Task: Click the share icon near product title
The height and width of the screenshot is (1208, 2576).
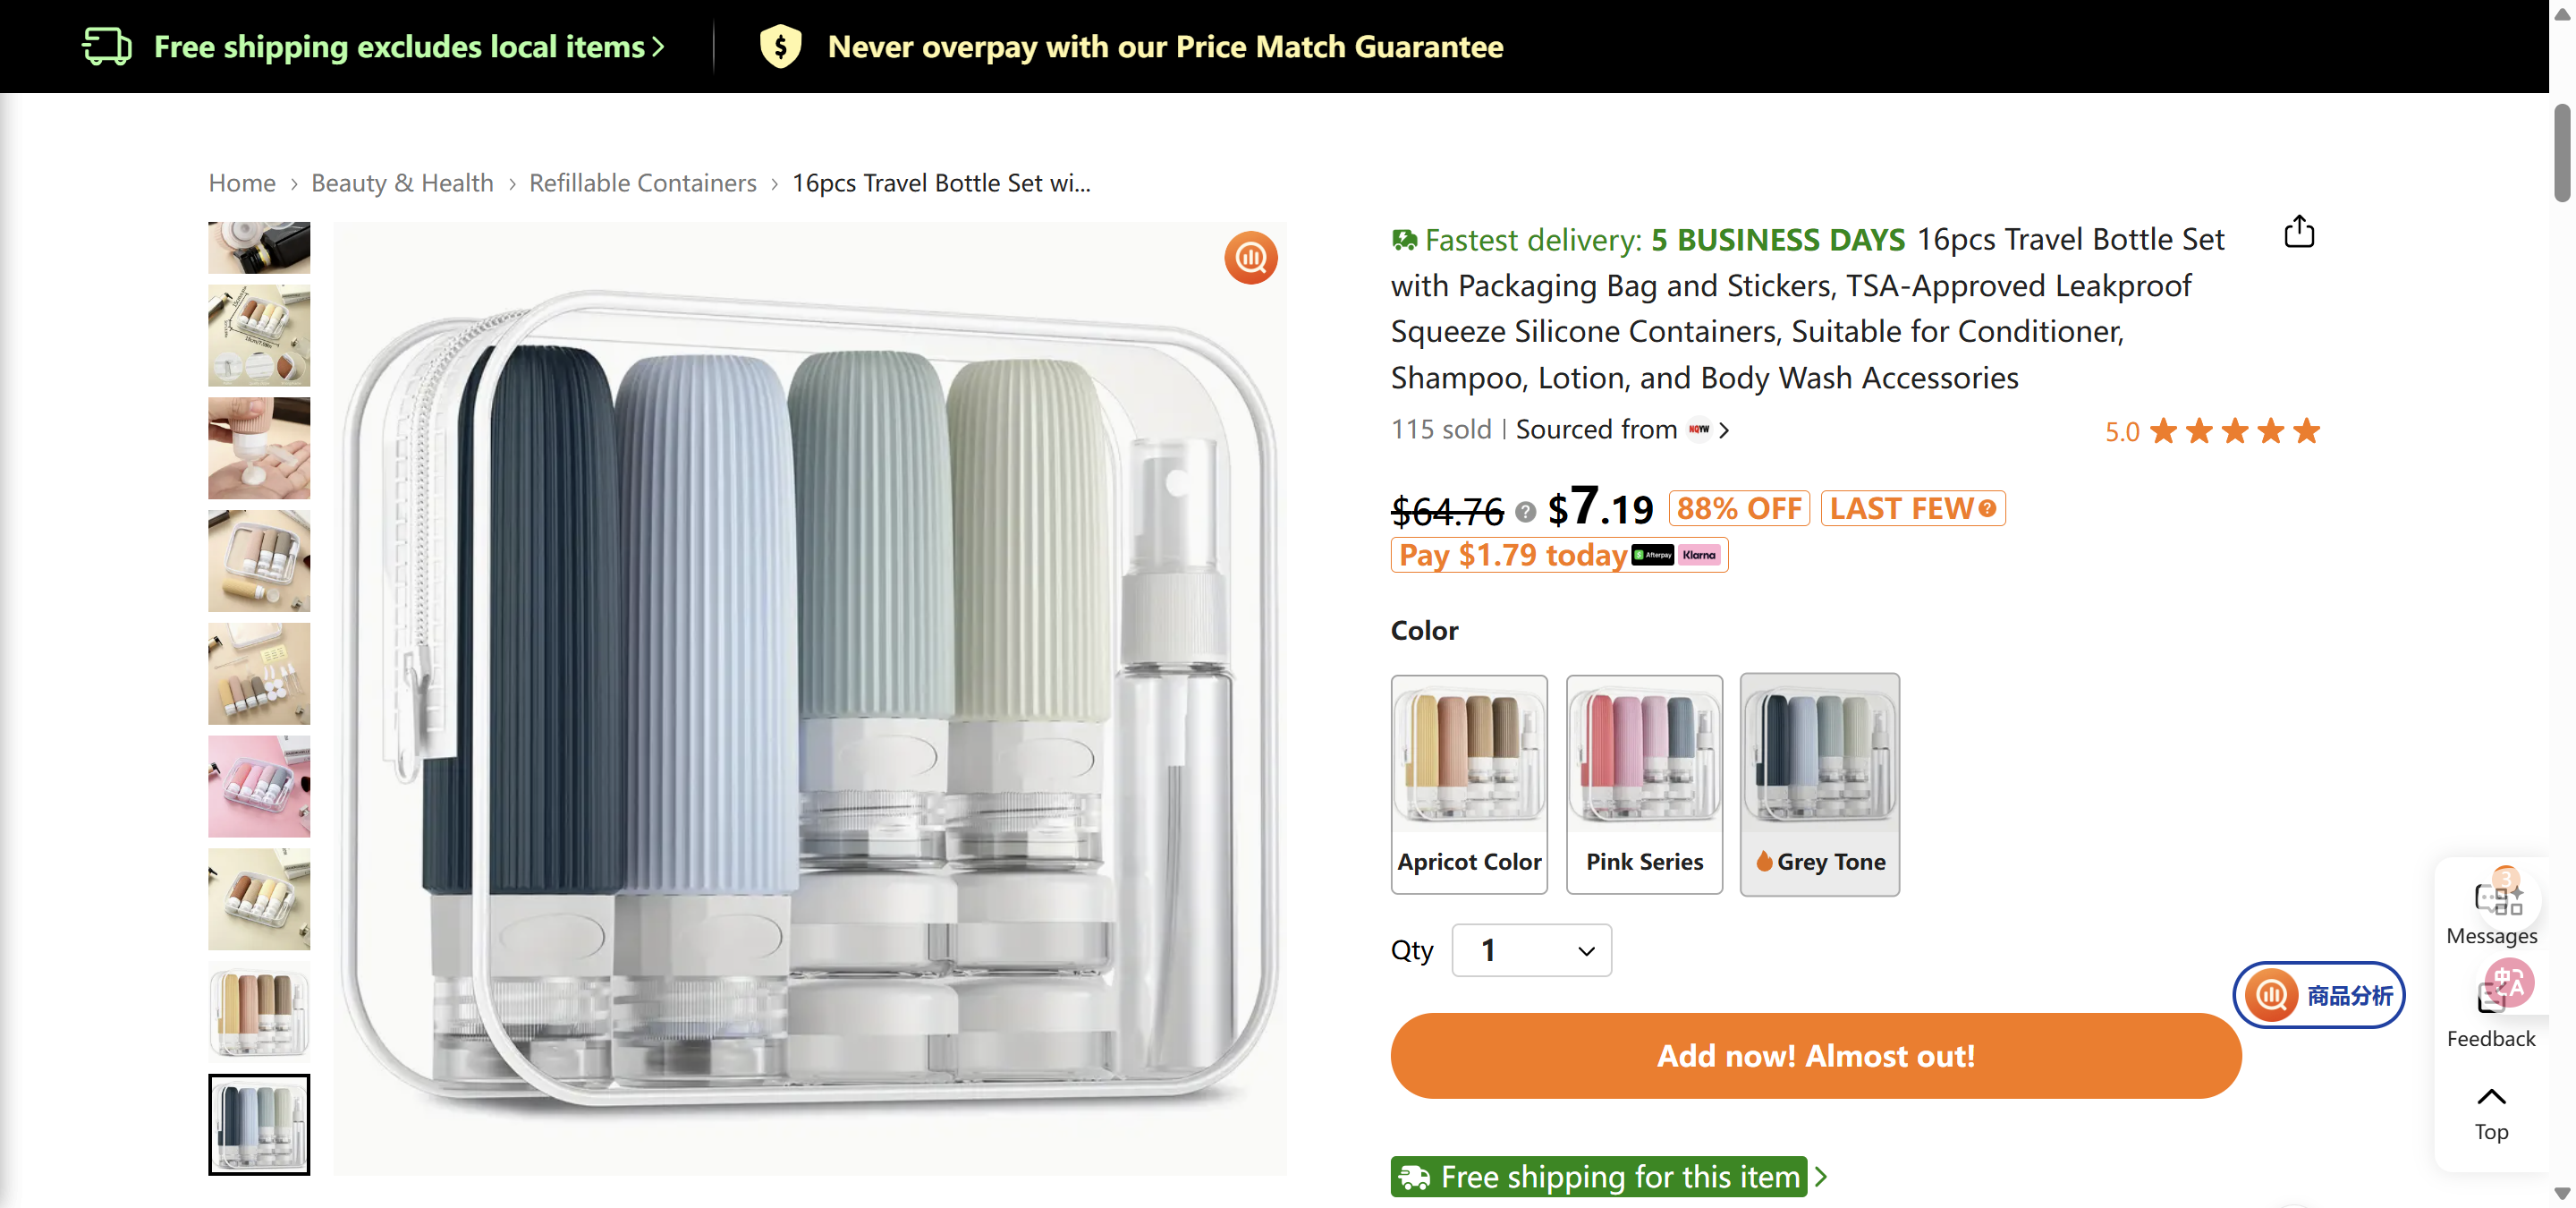Action: click(2299, 231)
